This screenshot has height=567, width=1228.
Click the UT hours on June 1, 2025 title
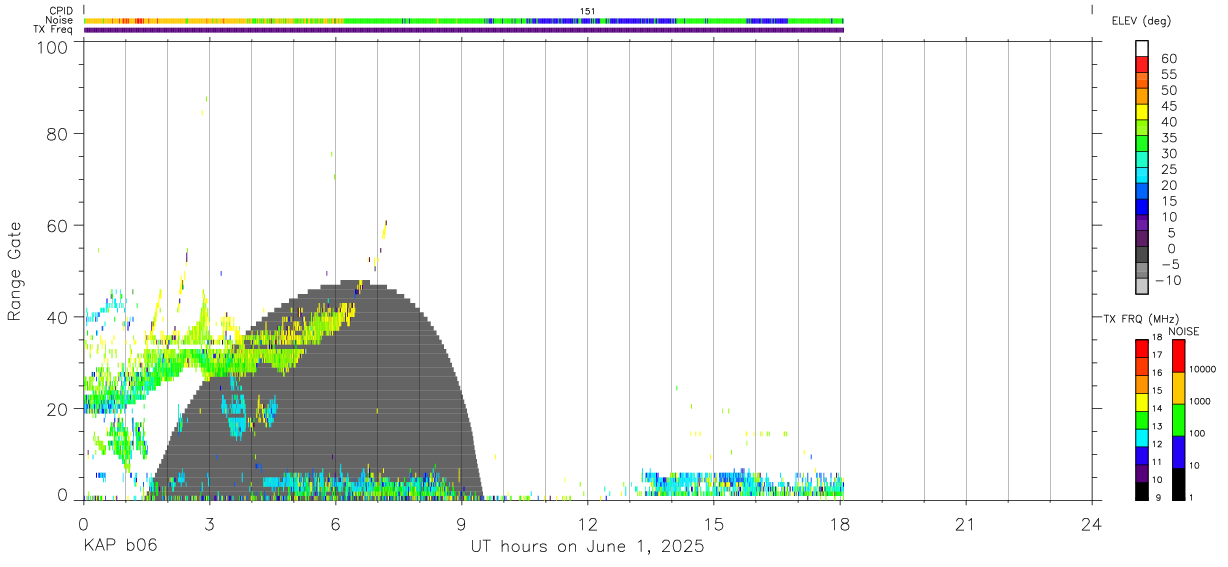587,546
